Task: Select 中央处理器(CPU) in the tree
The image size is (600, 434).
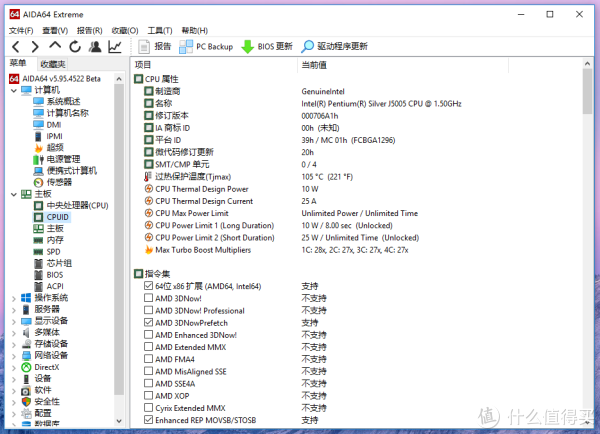Action: [x=71, y=206]
